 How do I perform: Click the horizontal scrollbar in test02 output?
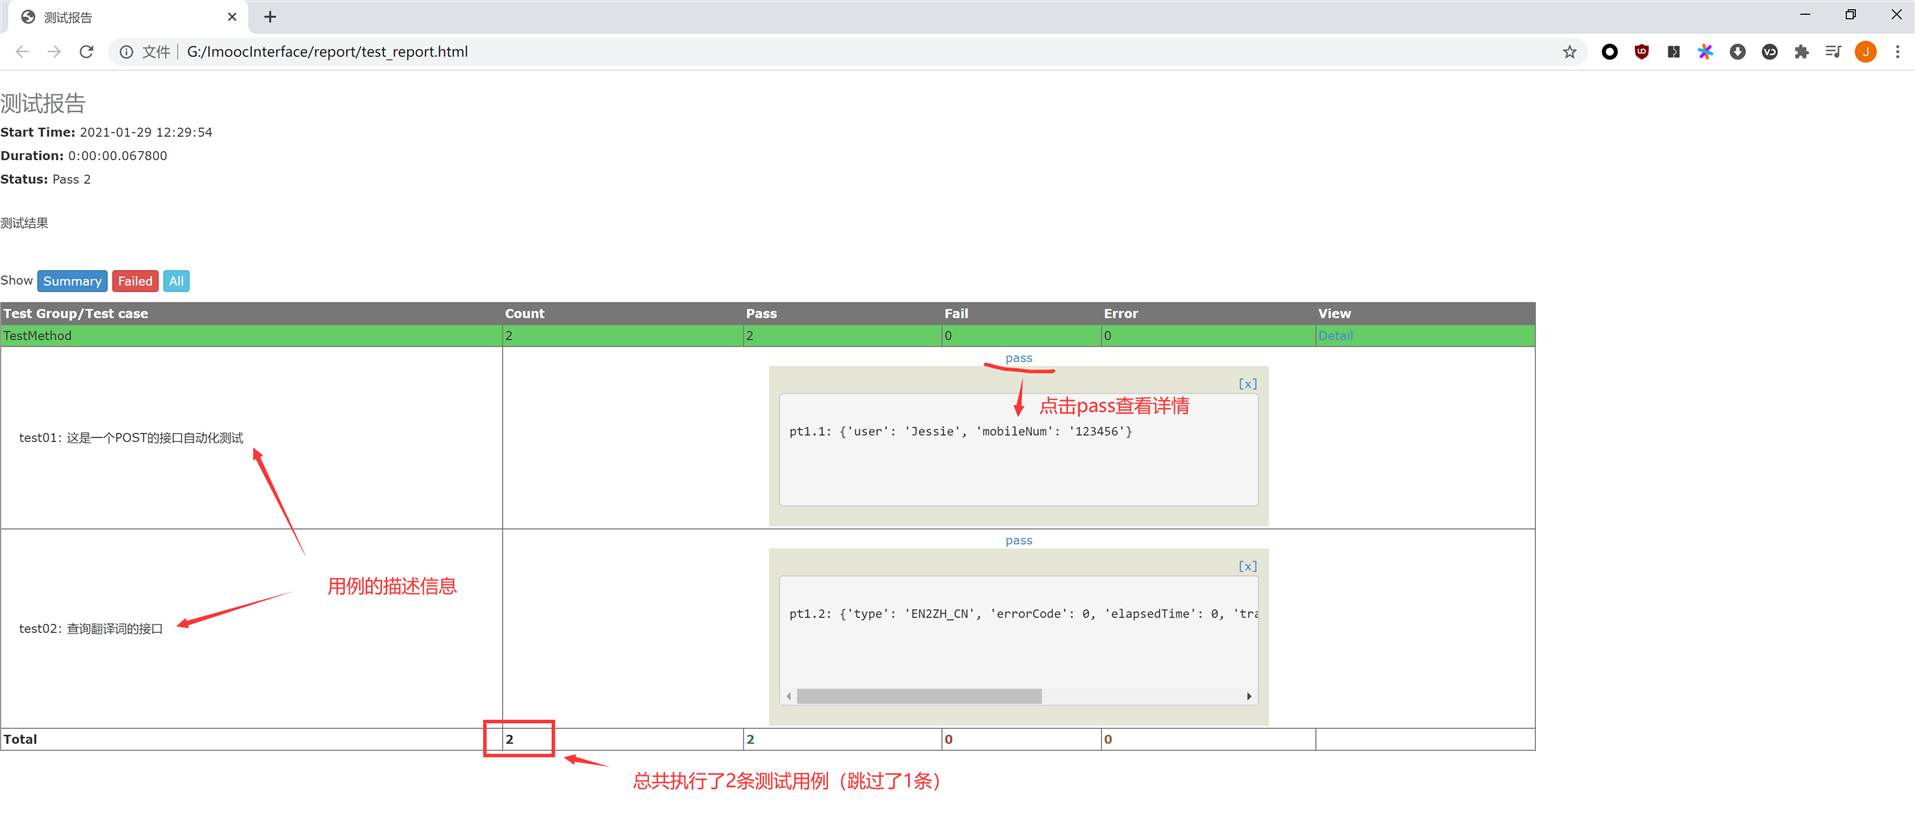(919, 696)
